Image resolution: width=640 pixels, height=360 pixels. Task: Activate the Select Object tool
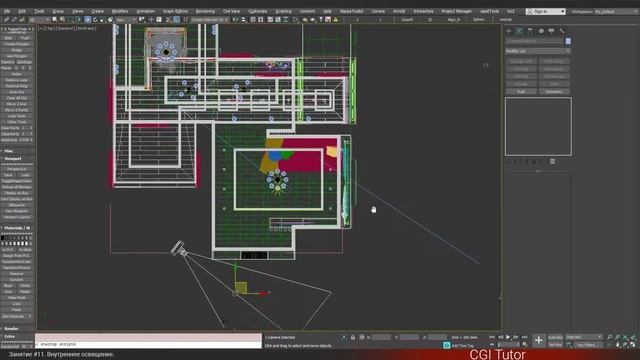55,20
